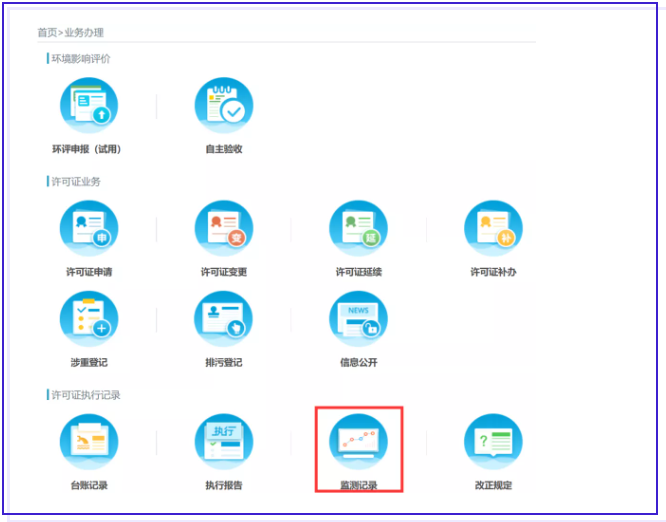Viewport: 666px width, 522px height.
Task: Open the 台账记录 icon
Action: pyautogui.click(x=88, y=442)
